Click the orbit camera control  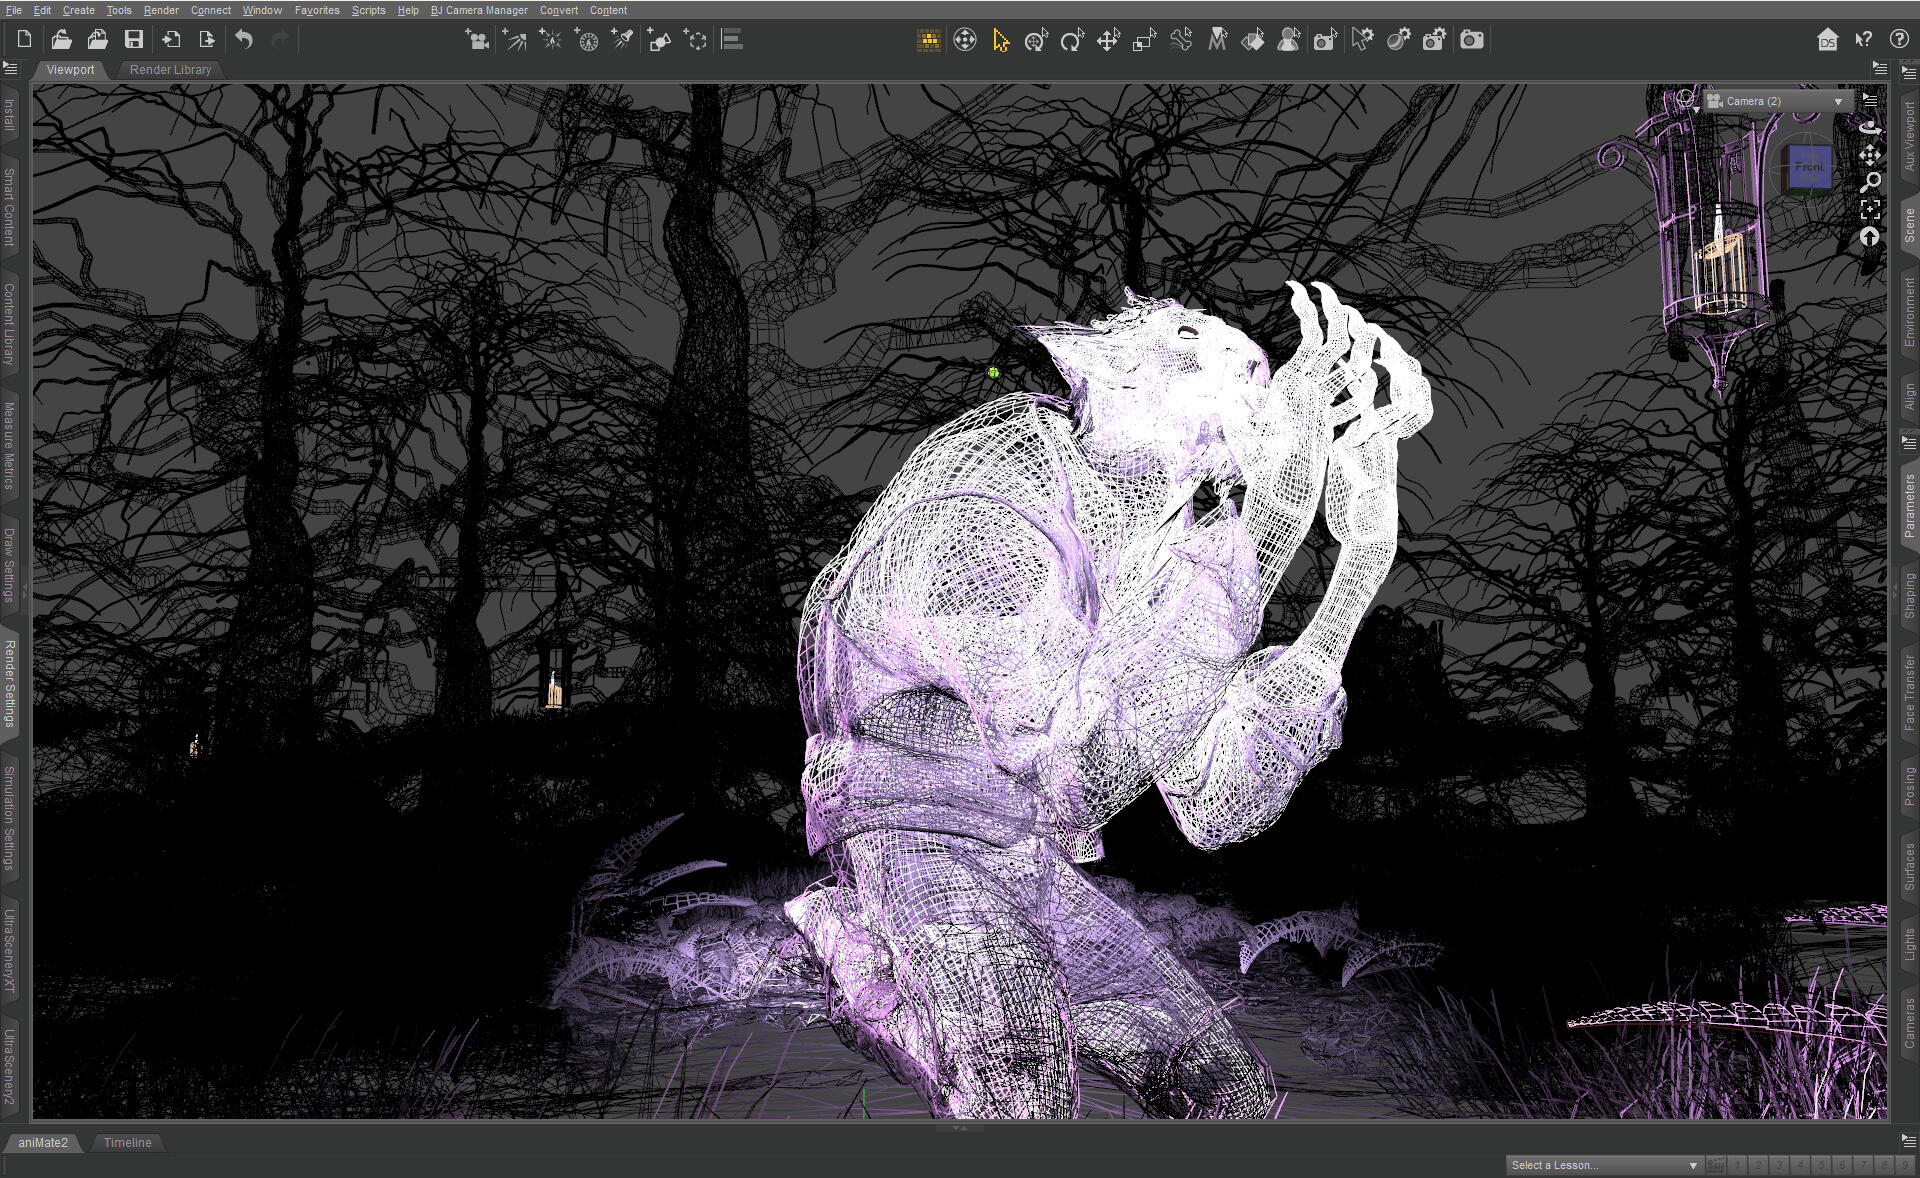[1870, 128]
